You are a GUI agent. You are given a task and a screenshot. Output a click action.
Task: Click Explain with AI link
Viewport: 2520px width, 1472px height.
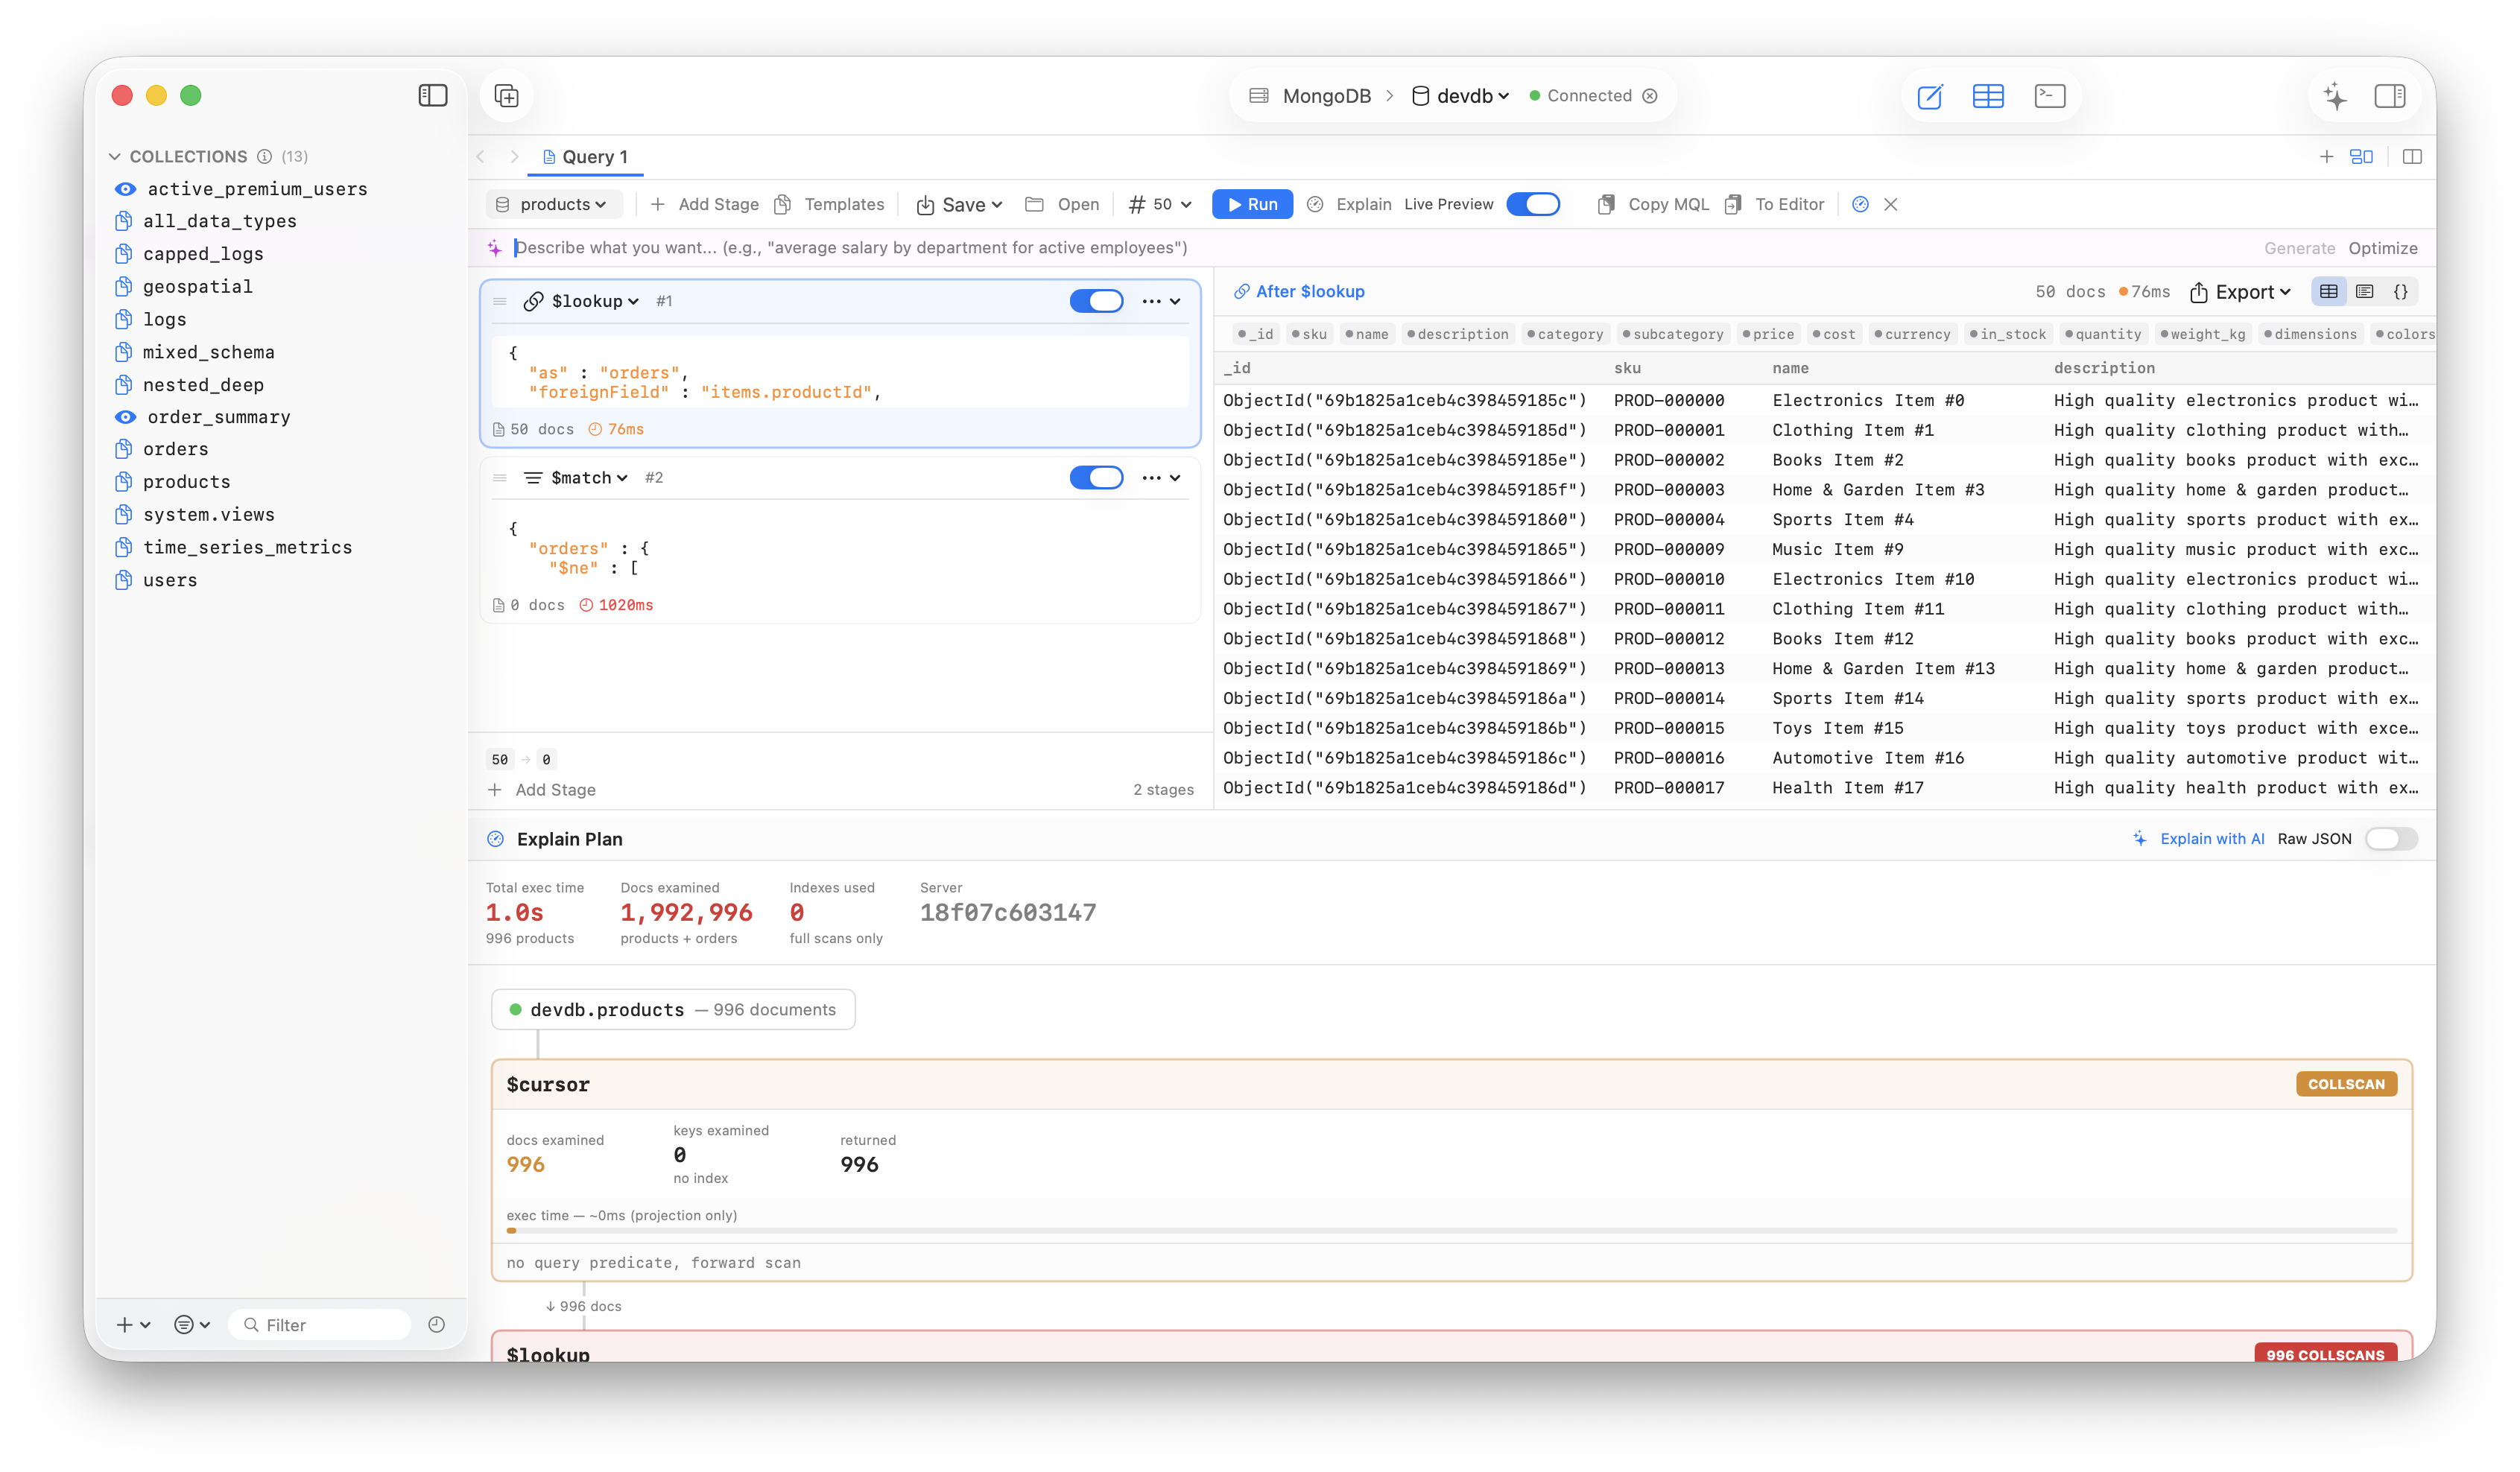pos(2212,839)
